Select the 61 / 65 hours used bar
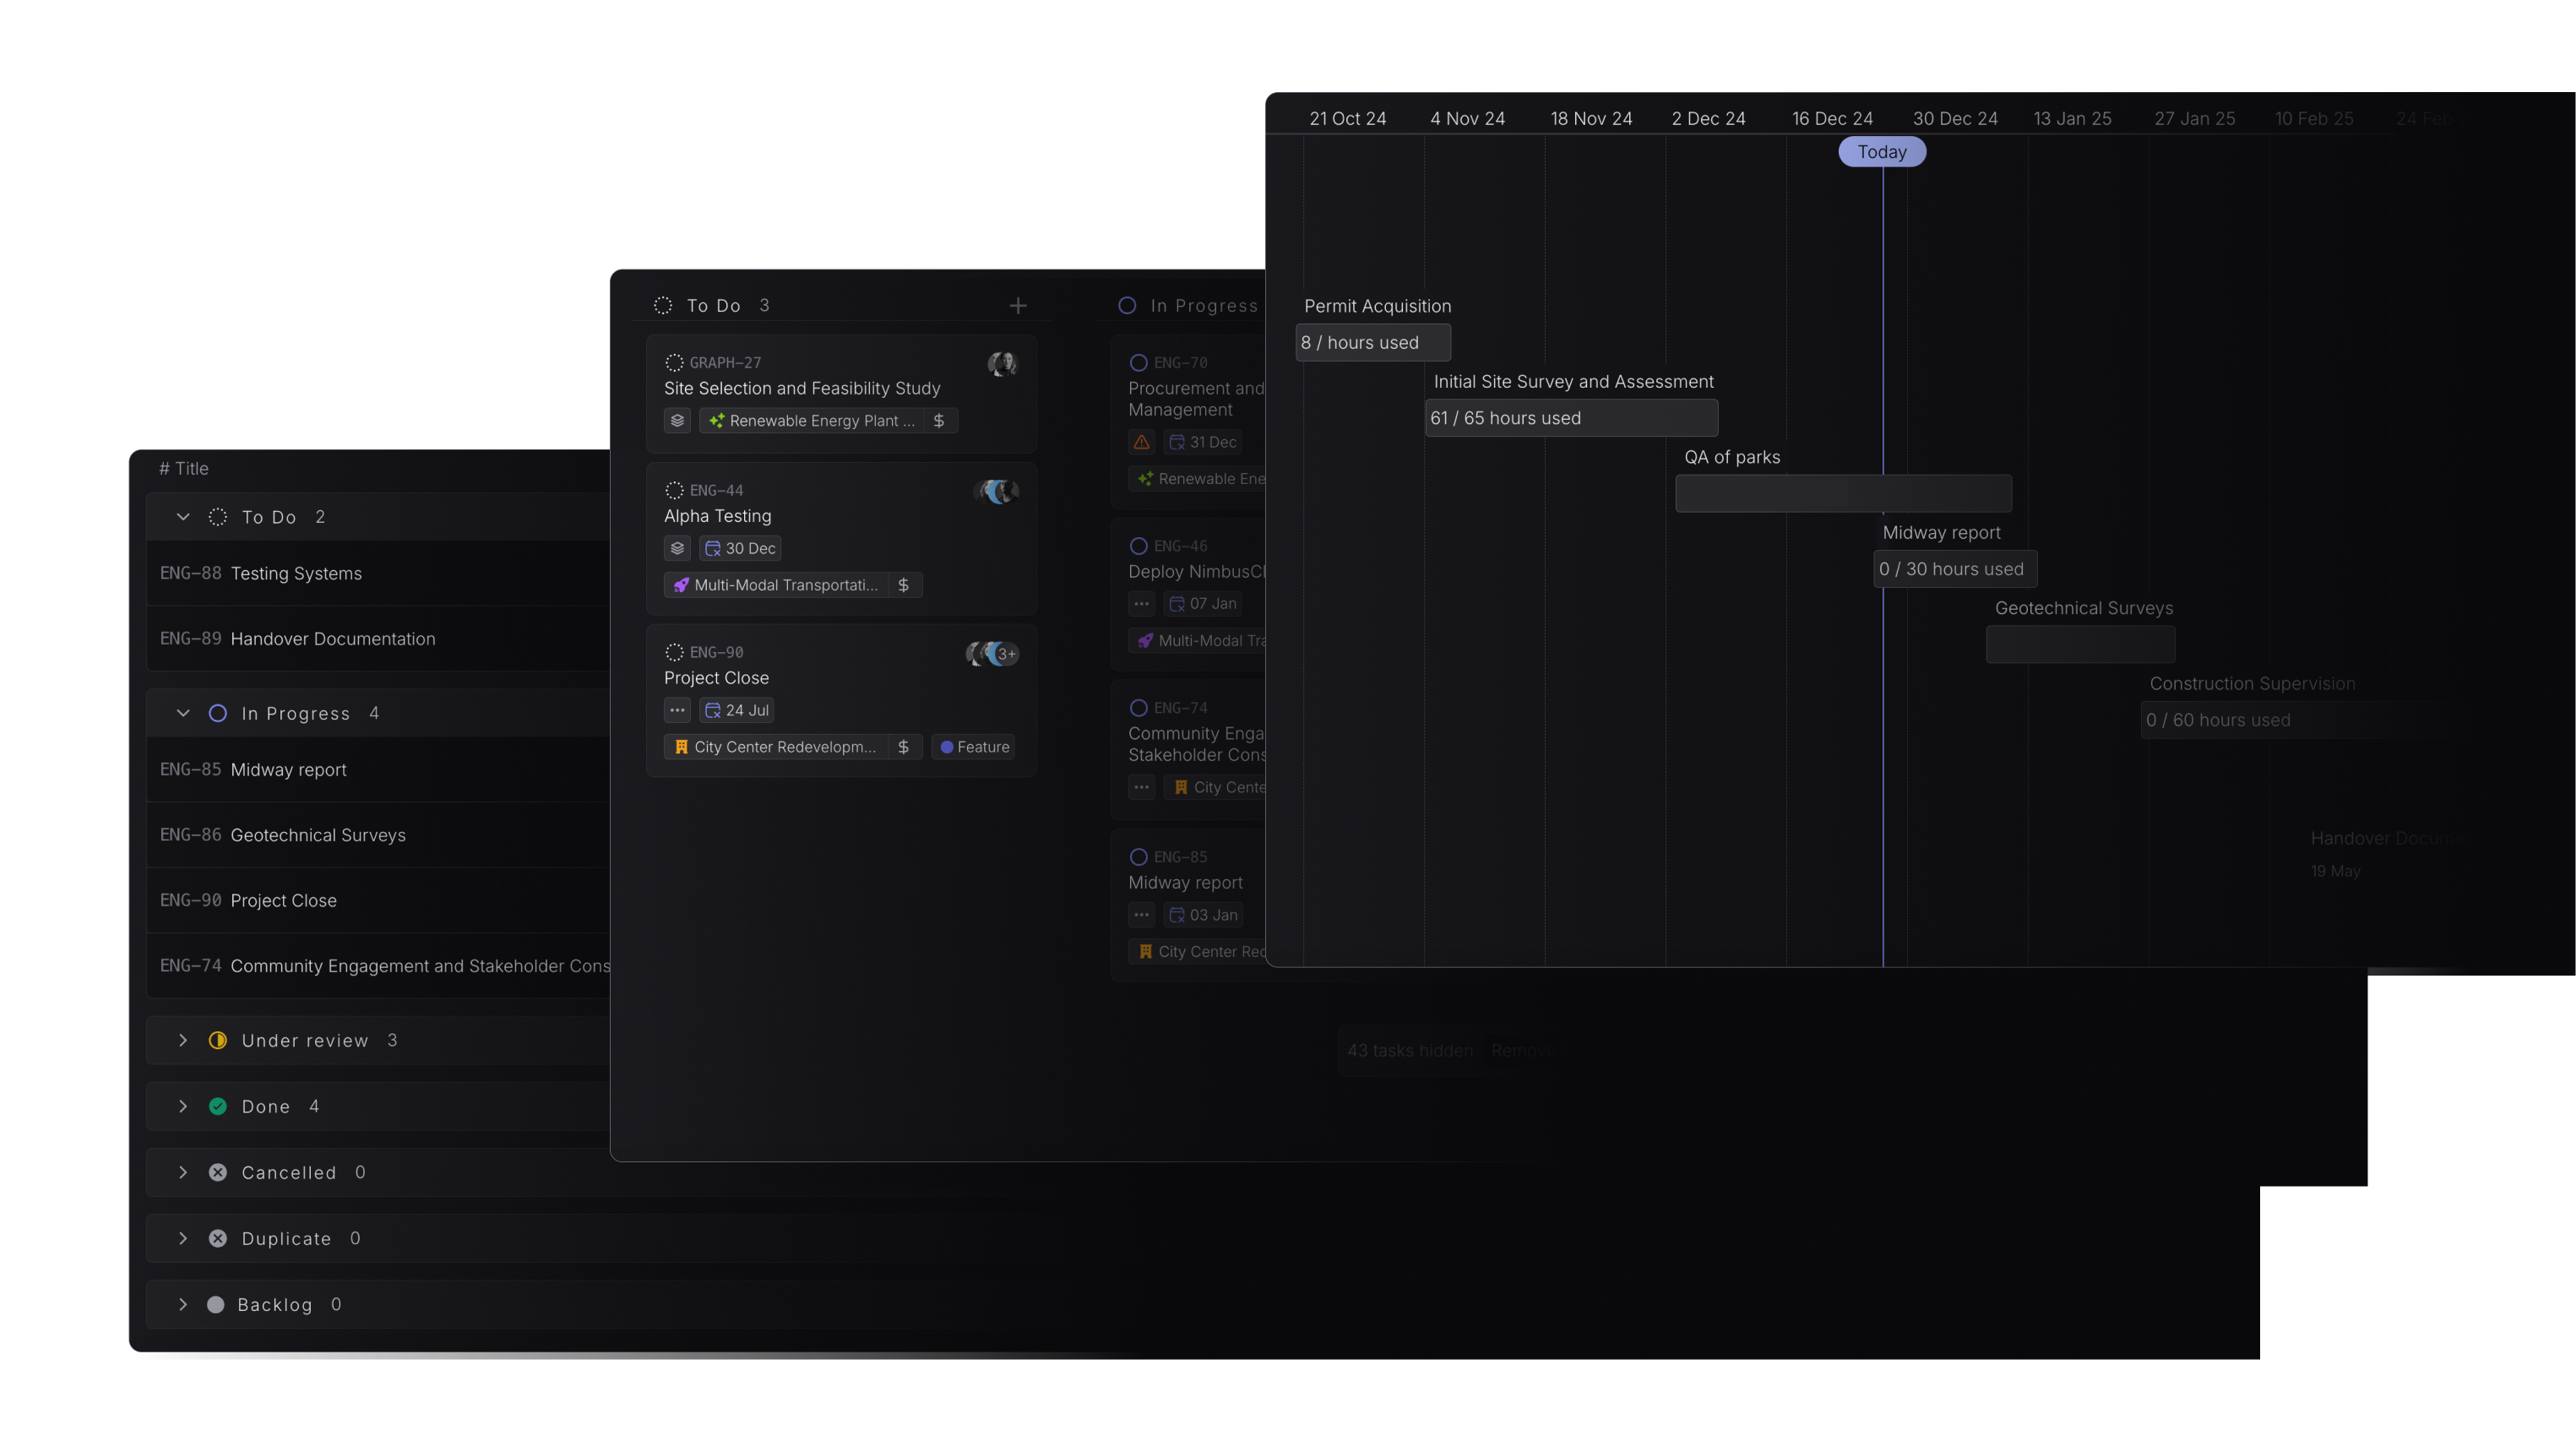The image size is (2576, 1452). click(x=1570, y=418)
